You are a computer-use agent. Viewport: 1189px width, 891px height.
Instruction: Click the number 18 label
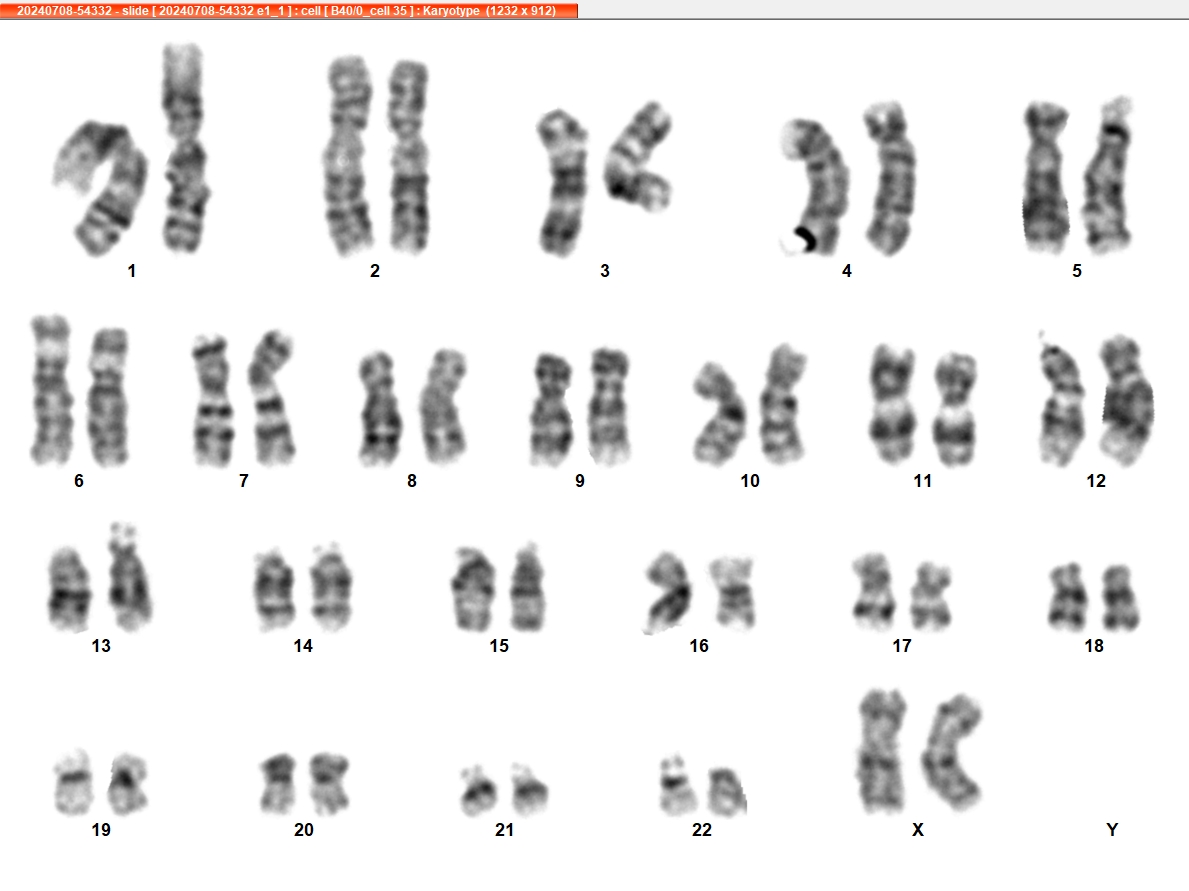[1093, 645]
